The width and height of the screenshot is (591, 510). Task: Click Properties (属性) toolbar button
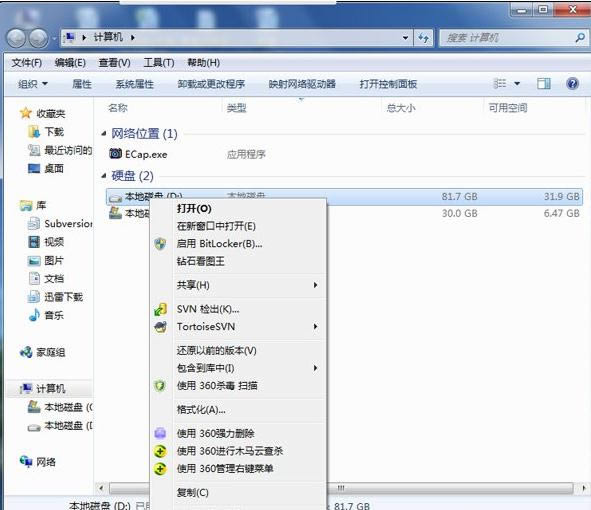82,84
